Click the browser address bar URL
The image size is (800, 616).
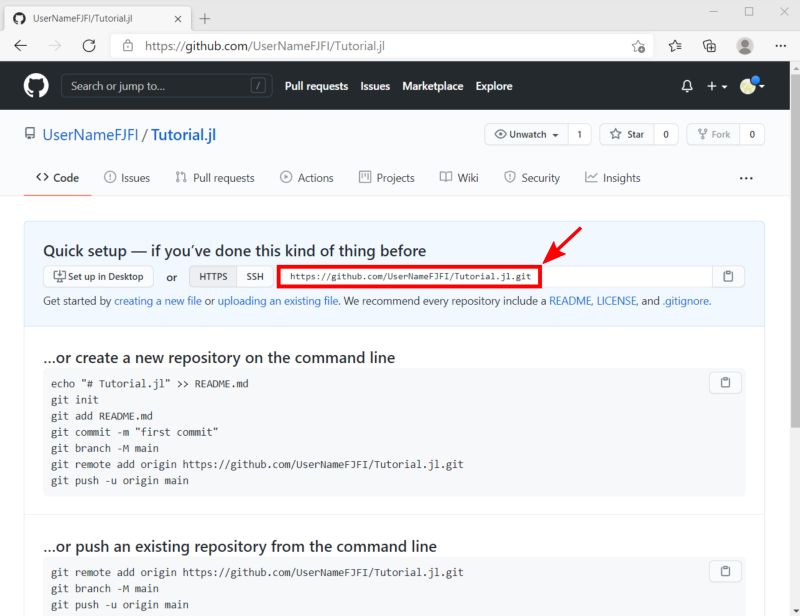click(x=265, y=46)
